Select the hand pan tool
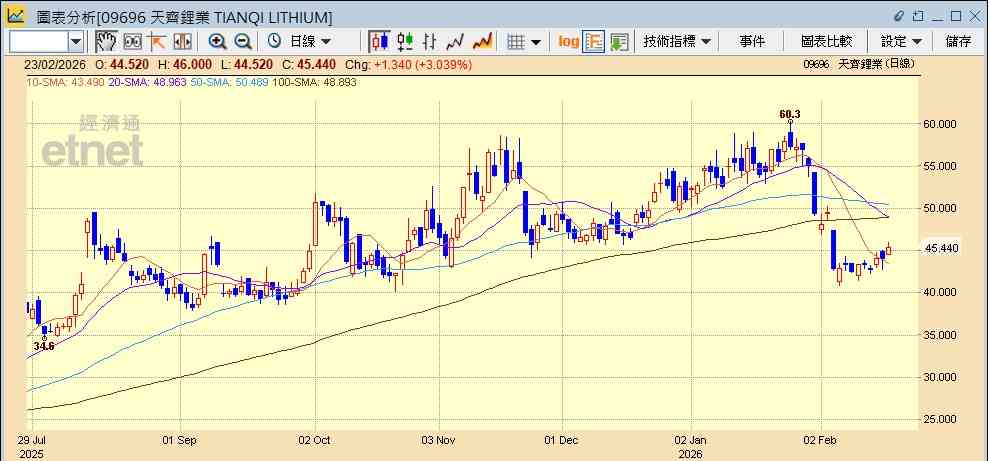Image resolution: width=990 pixels, height=461 pixels. [105, 42]
